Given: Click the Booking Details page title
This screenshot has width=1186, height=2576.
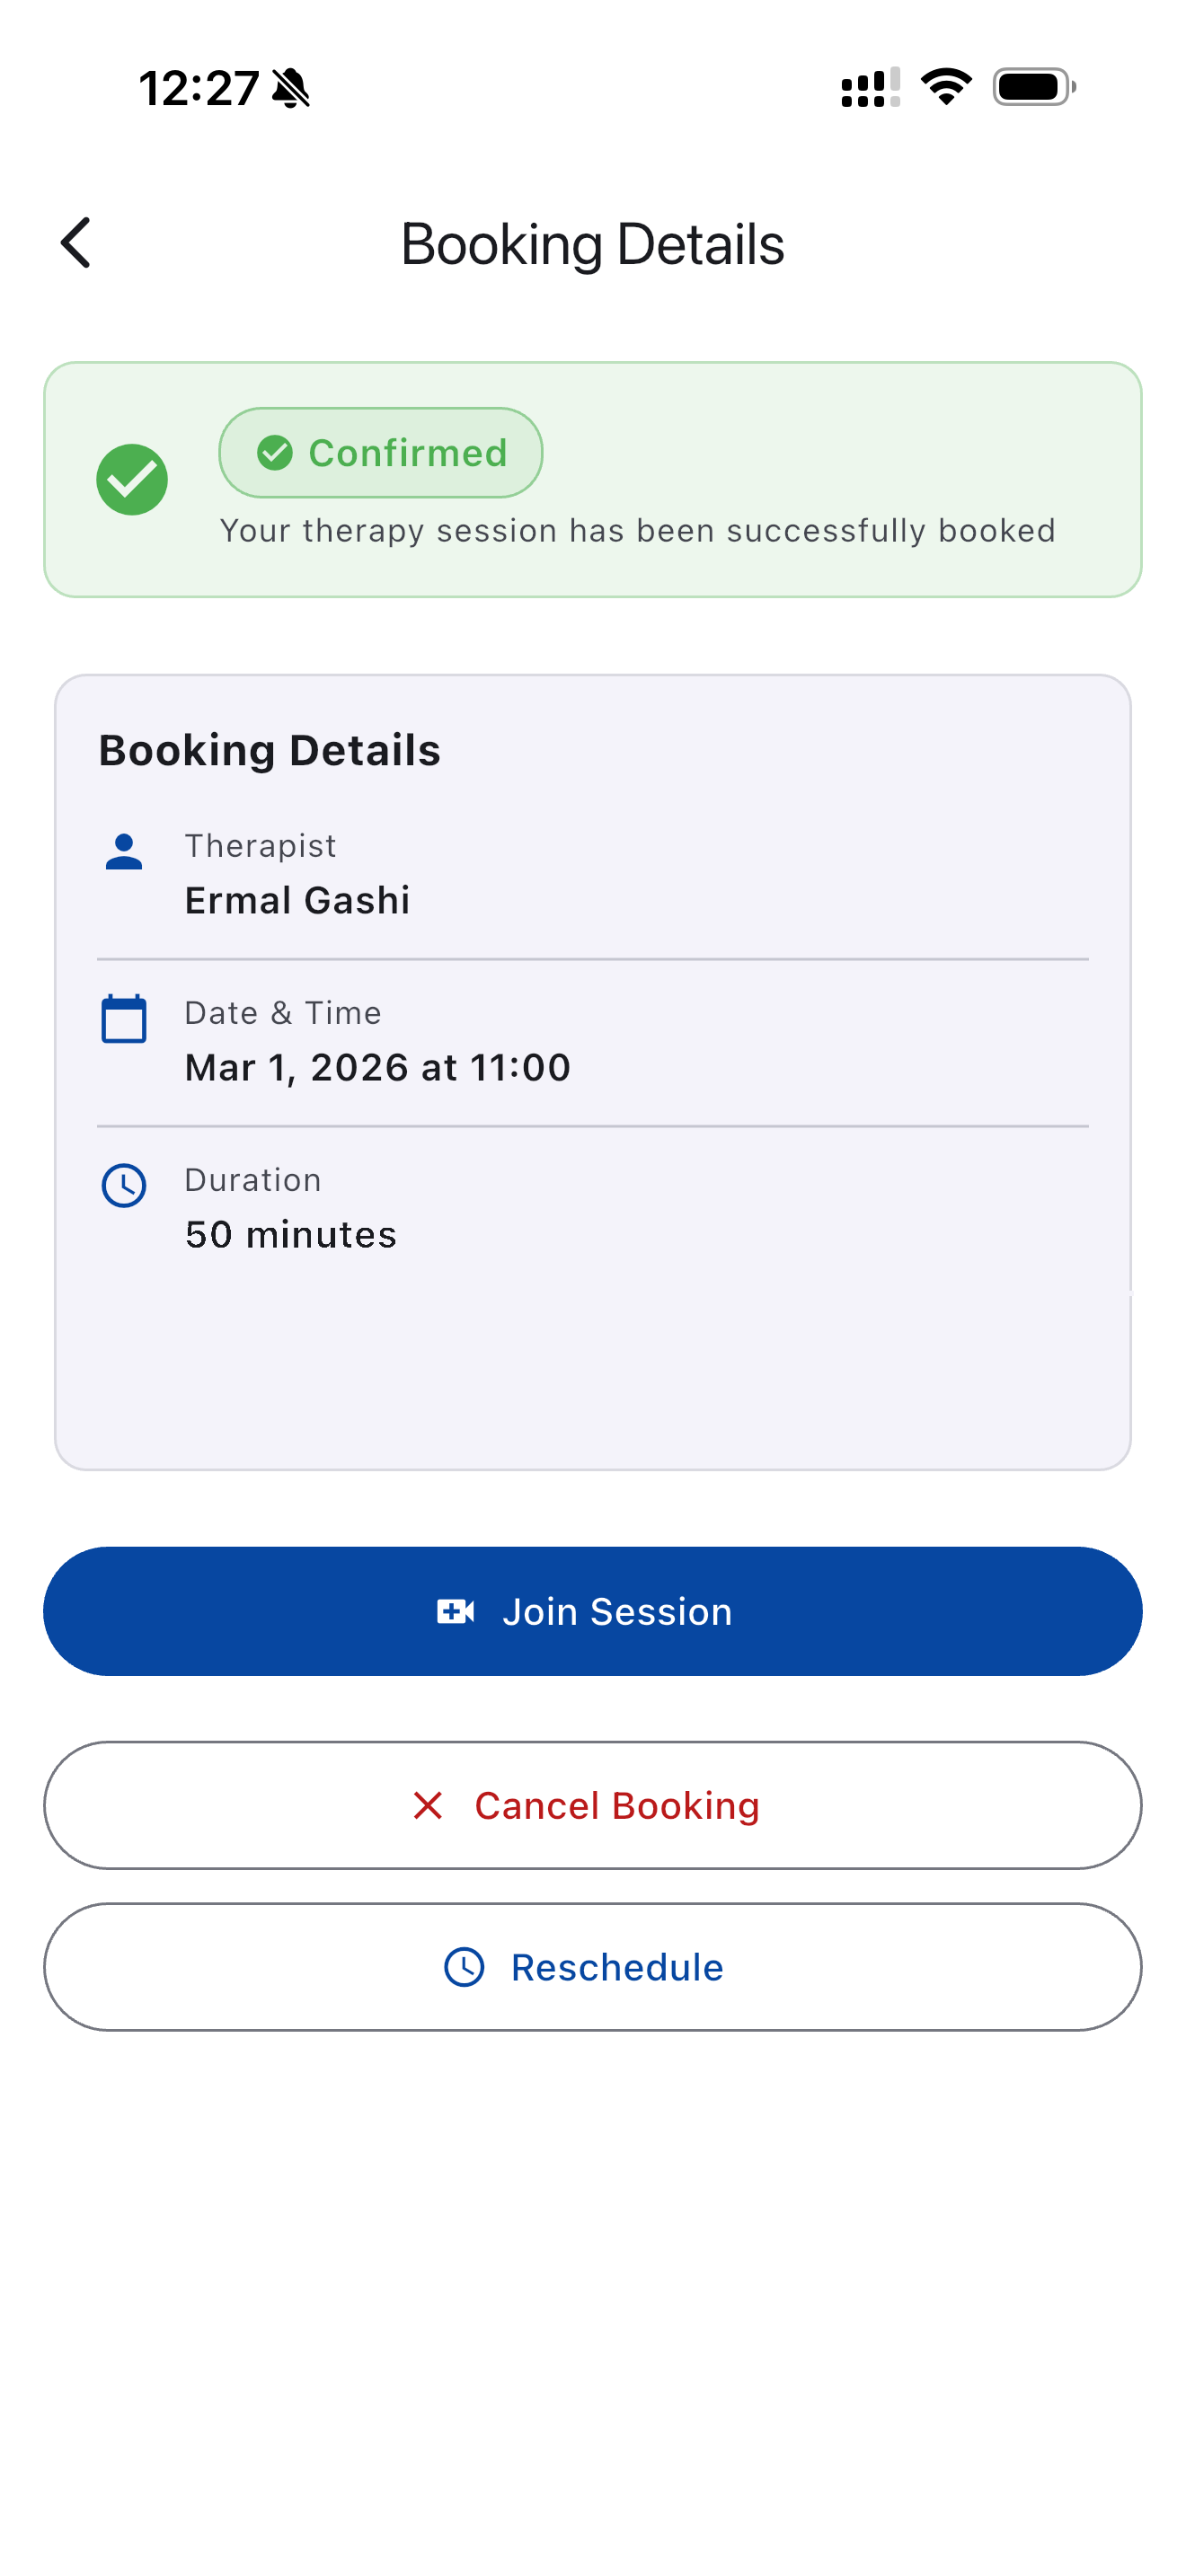Looking at the screenshot, I should [x=592, y=244].
